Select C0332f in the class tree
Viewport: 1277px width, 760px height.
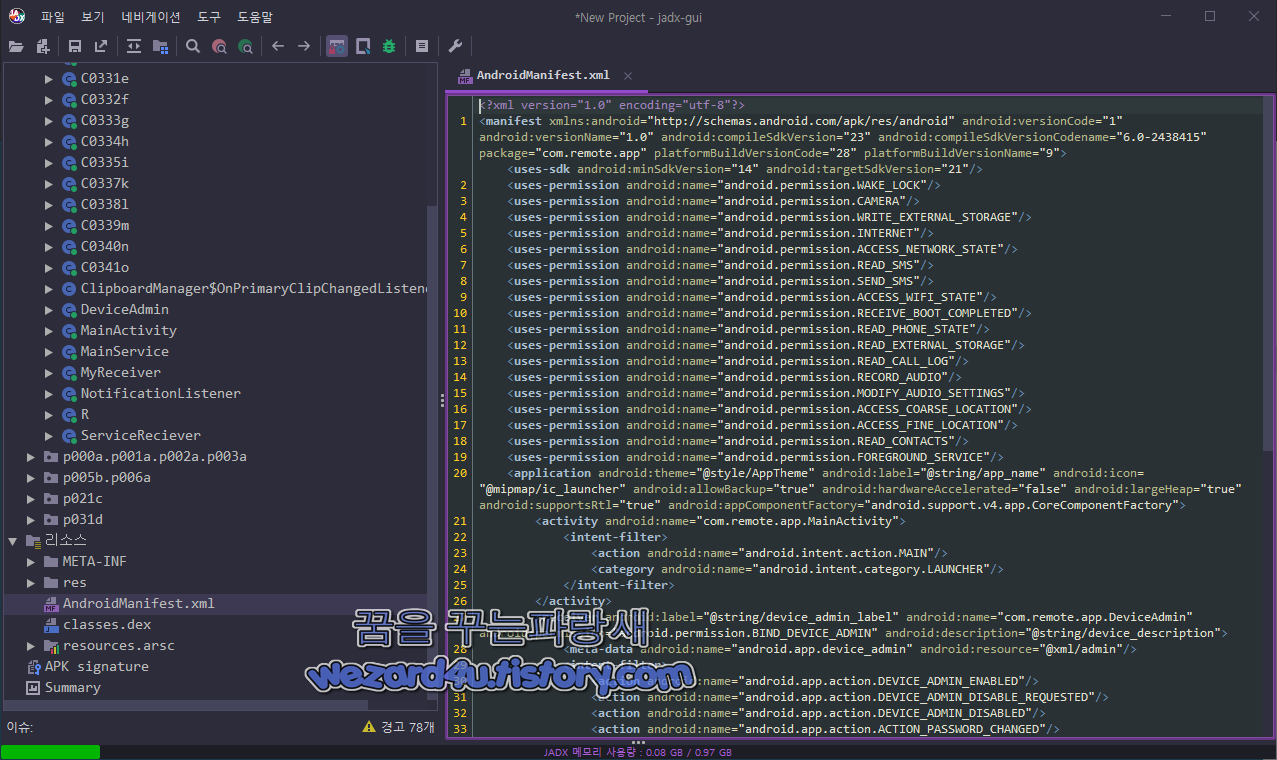point(104,99)
